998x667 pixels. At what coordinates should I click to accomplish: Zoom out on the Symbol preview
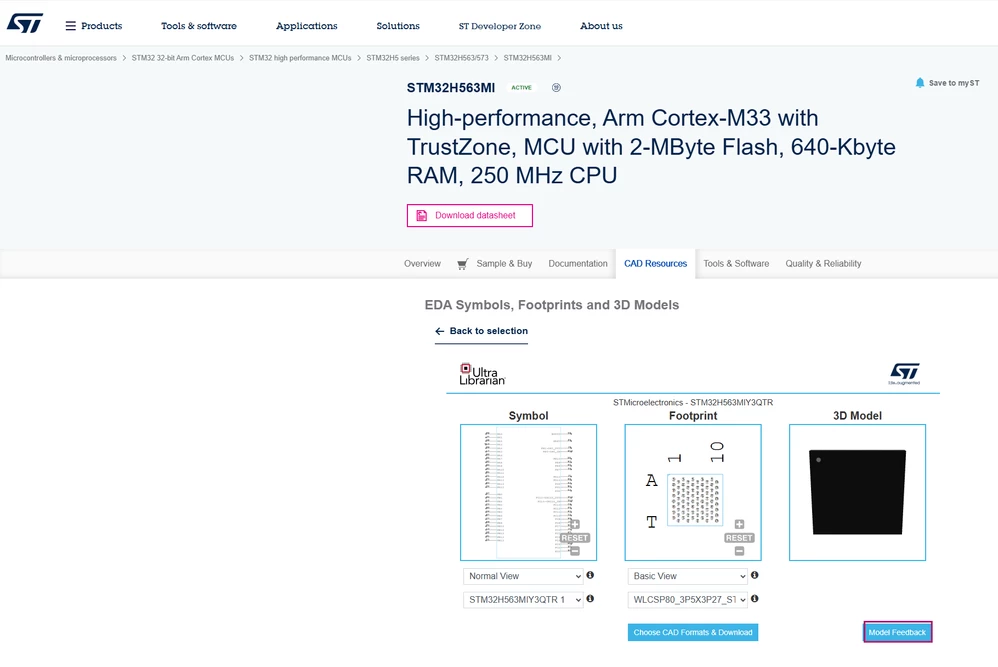(x=575, y=551)
